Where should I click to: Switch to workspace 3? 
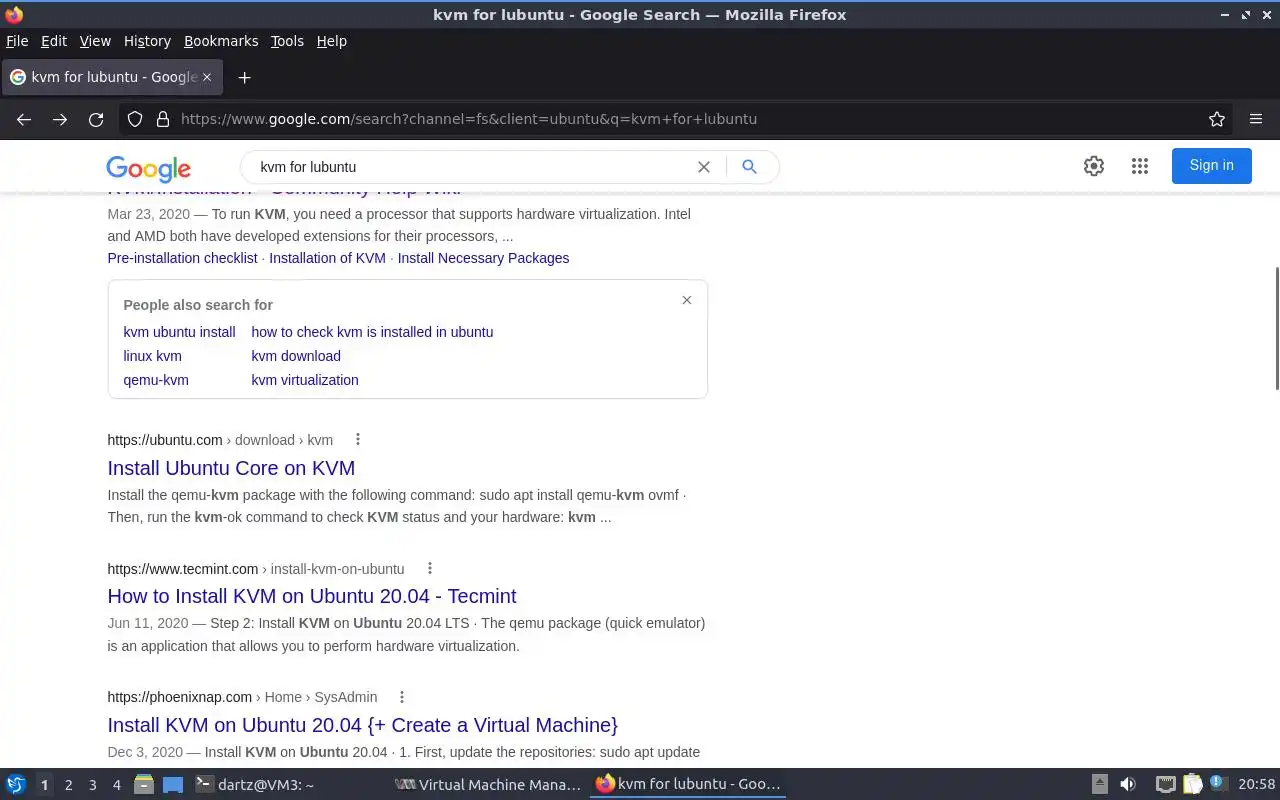pyautogui.click(x=92, y=785)
